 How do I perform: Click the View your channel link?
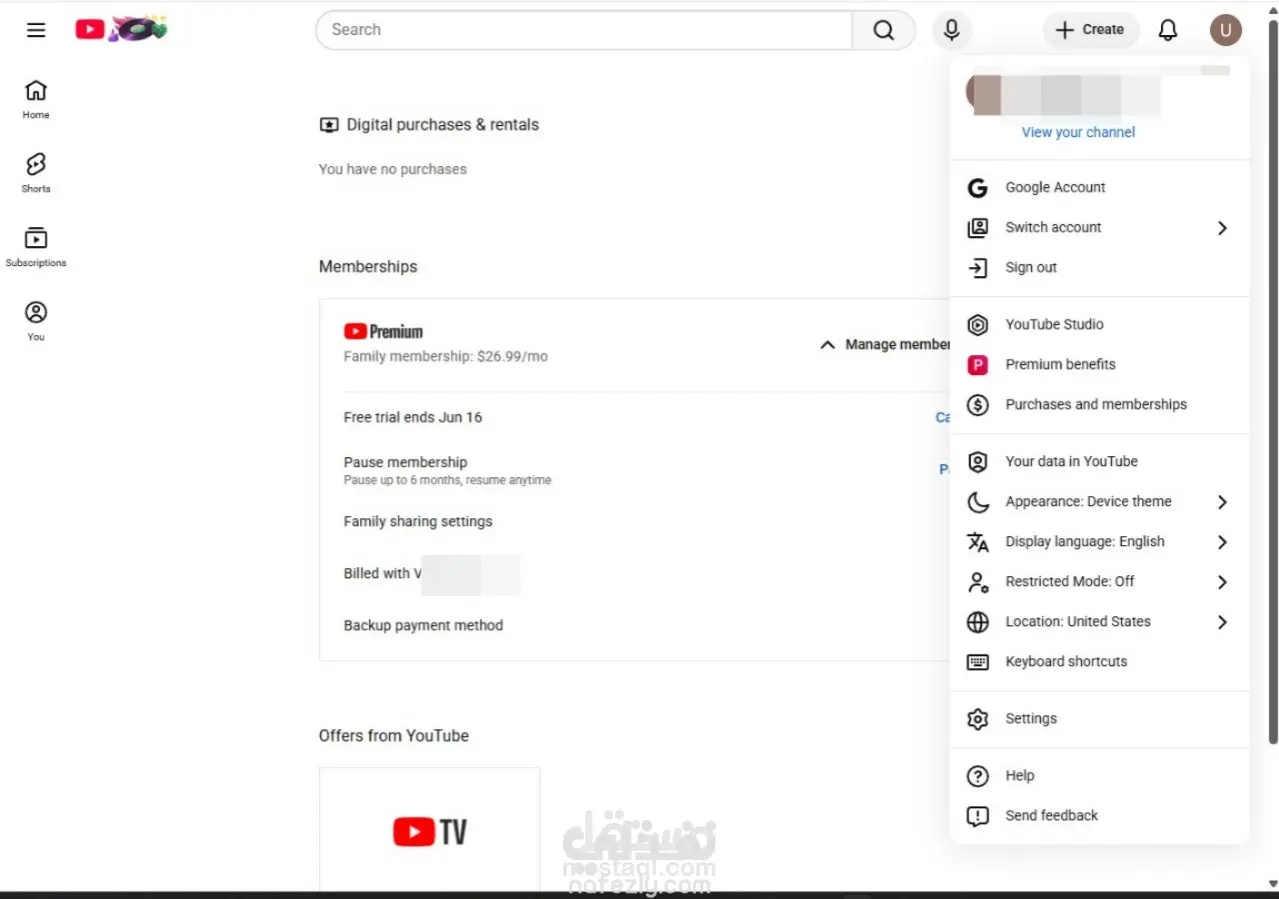1078,132
